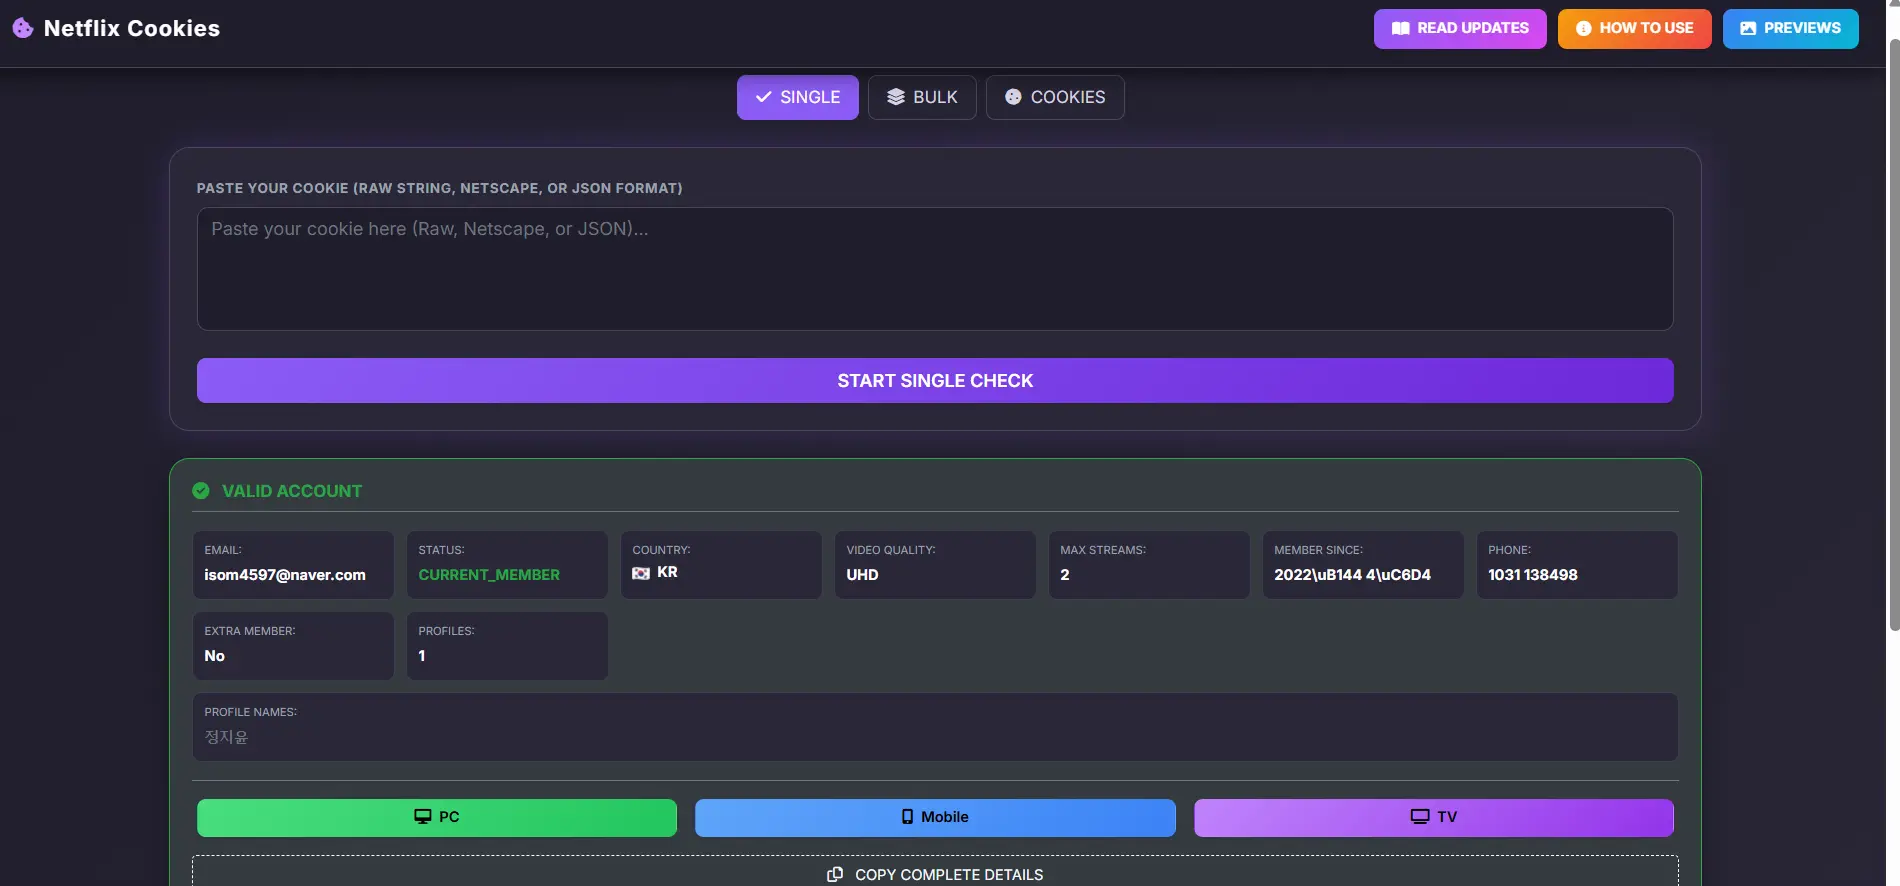Click the STATUS: label
This screenshot has height=886, width=1900.
[x=441, y=550]
